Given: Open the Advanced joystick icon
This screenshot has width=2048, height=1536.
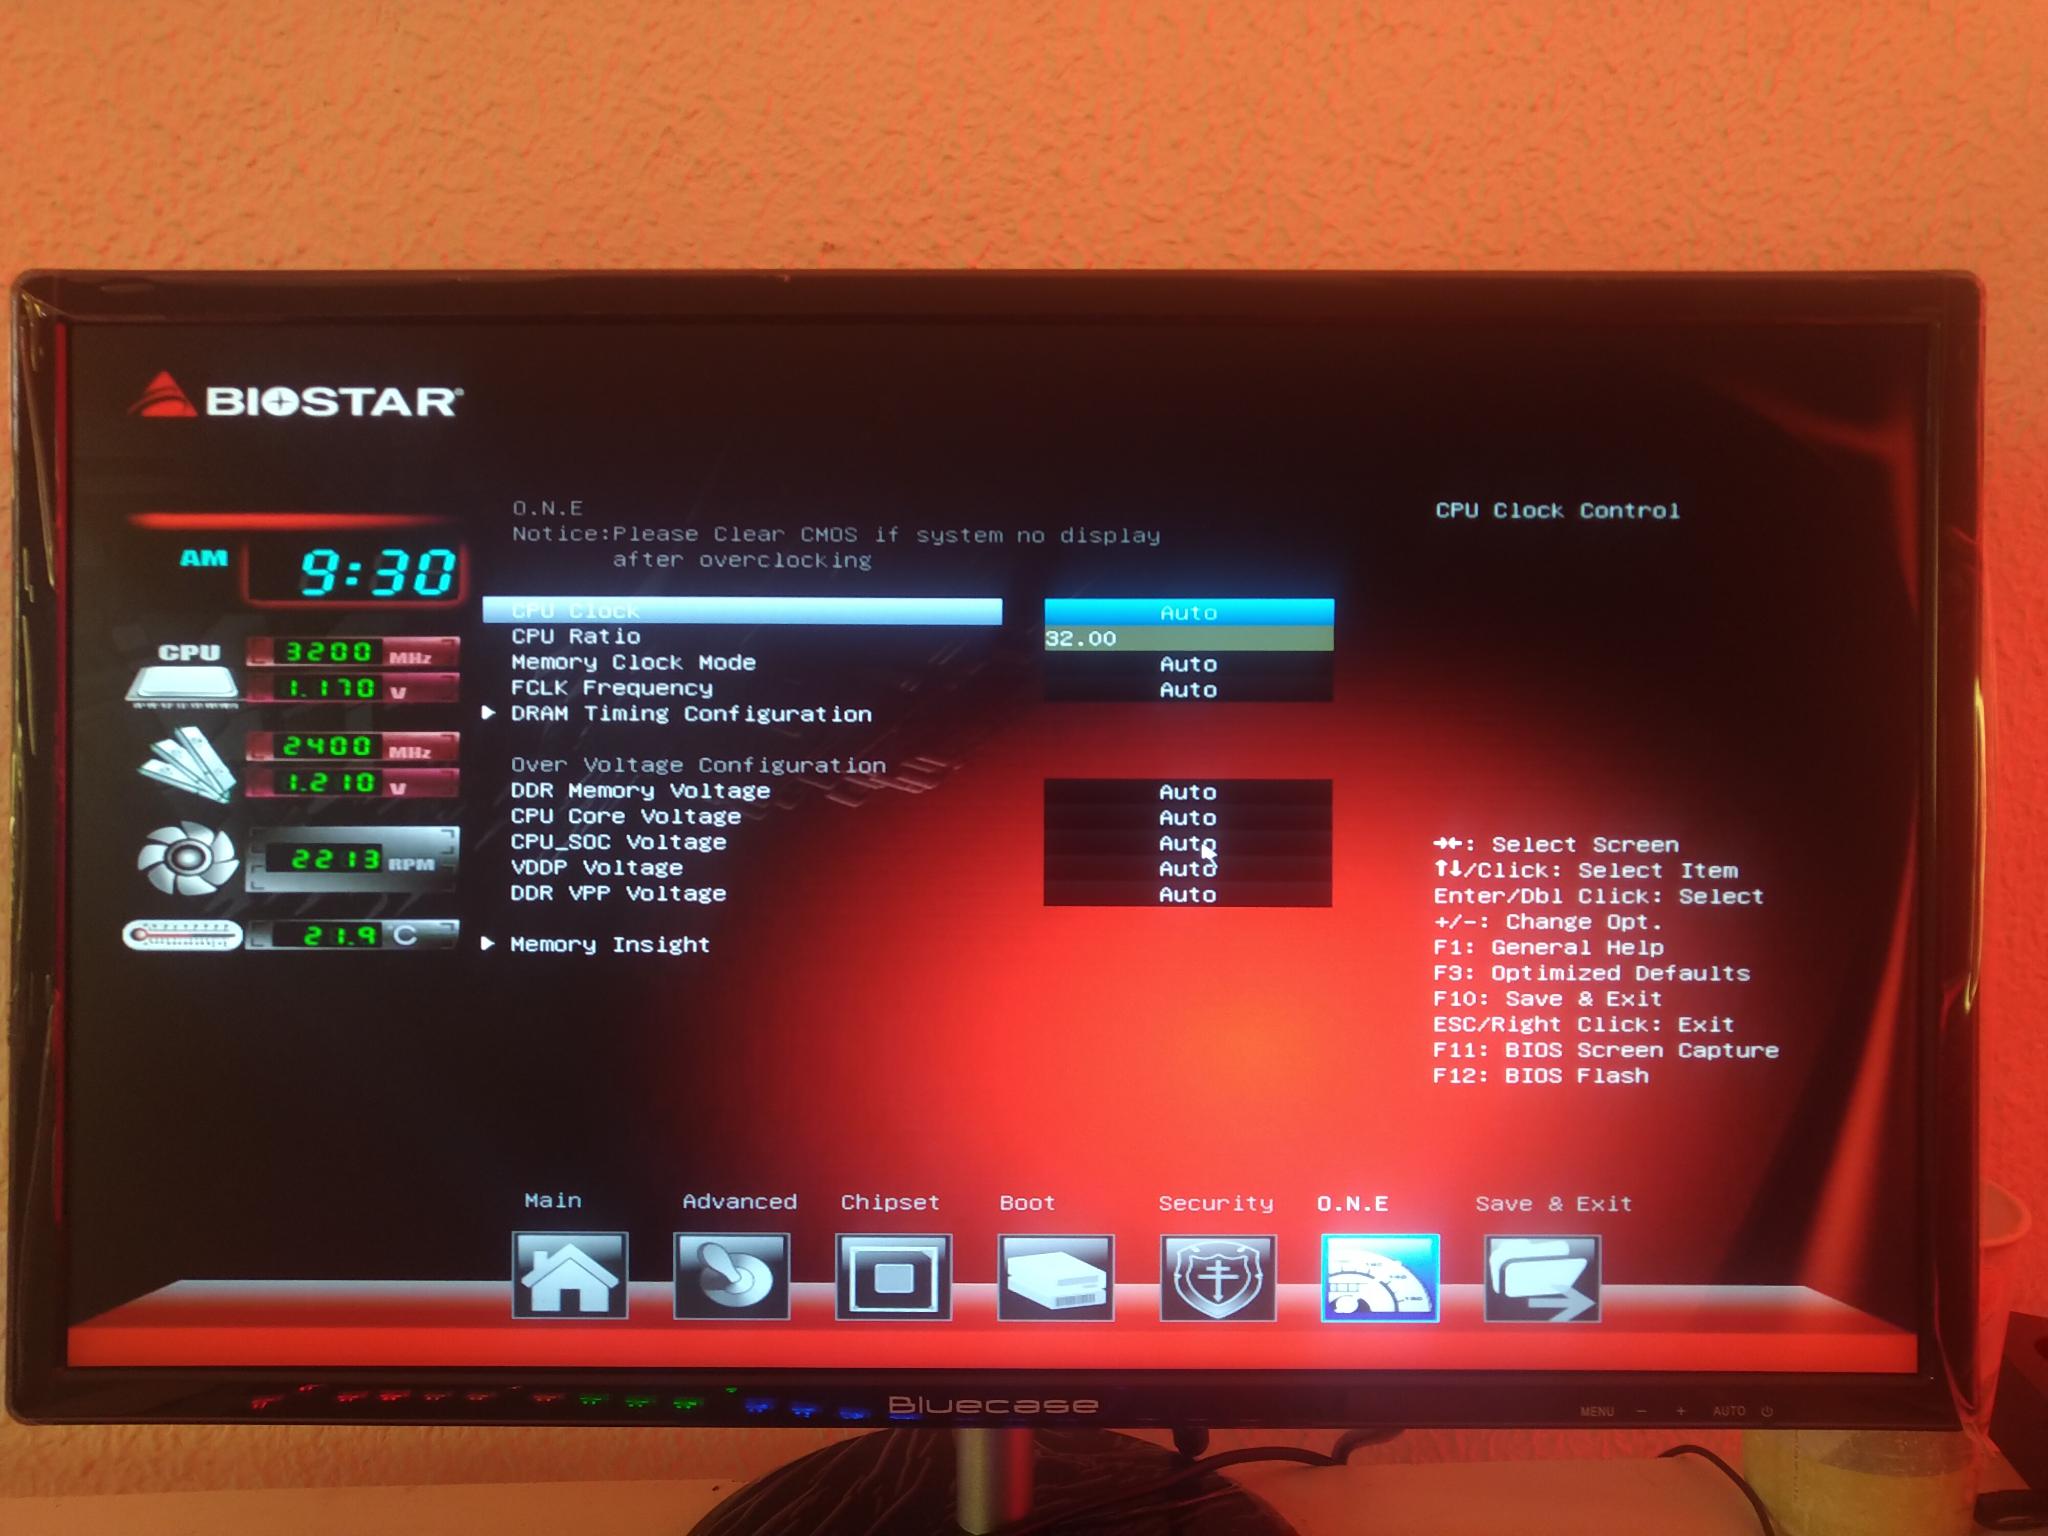Looking at the screenshot, I should point(732,1277).
